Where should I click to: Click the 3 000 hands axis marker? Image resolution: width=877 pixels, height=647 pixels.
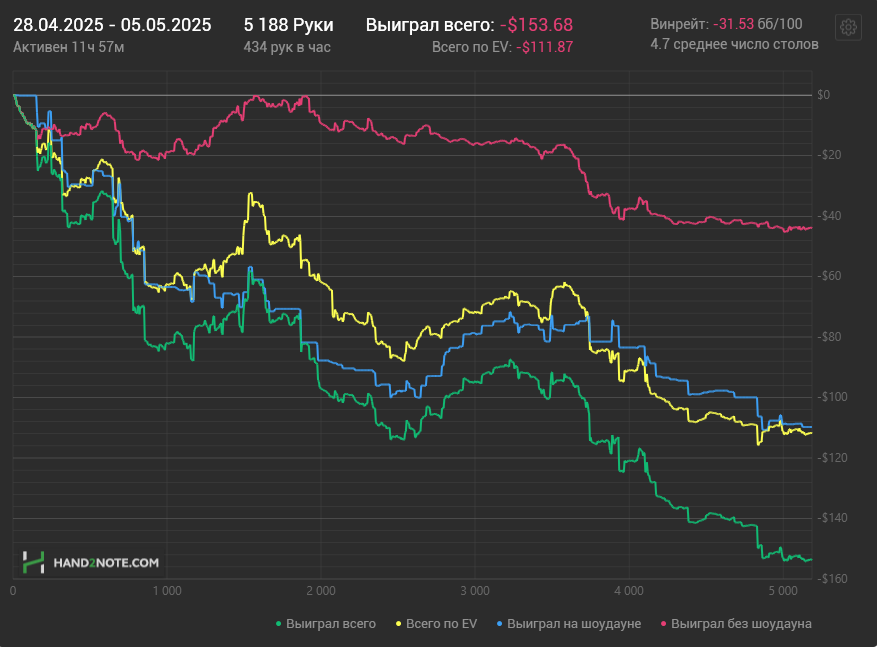point(475,591)
